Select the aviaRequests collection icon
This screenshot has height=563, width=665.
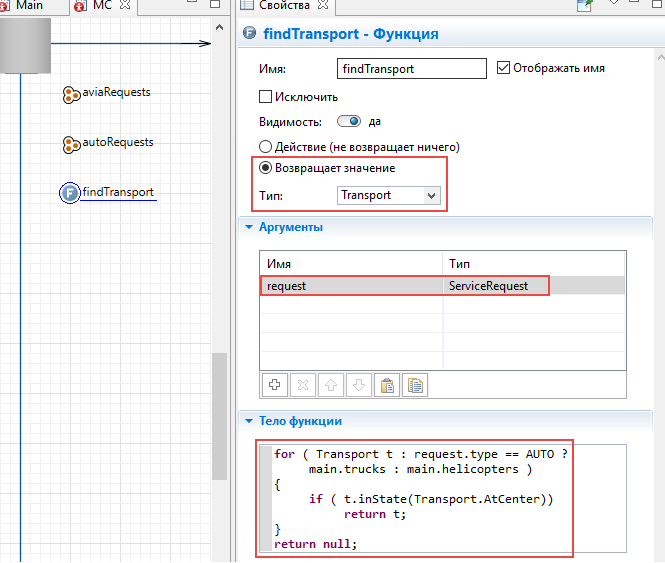(x=71, y=94)
